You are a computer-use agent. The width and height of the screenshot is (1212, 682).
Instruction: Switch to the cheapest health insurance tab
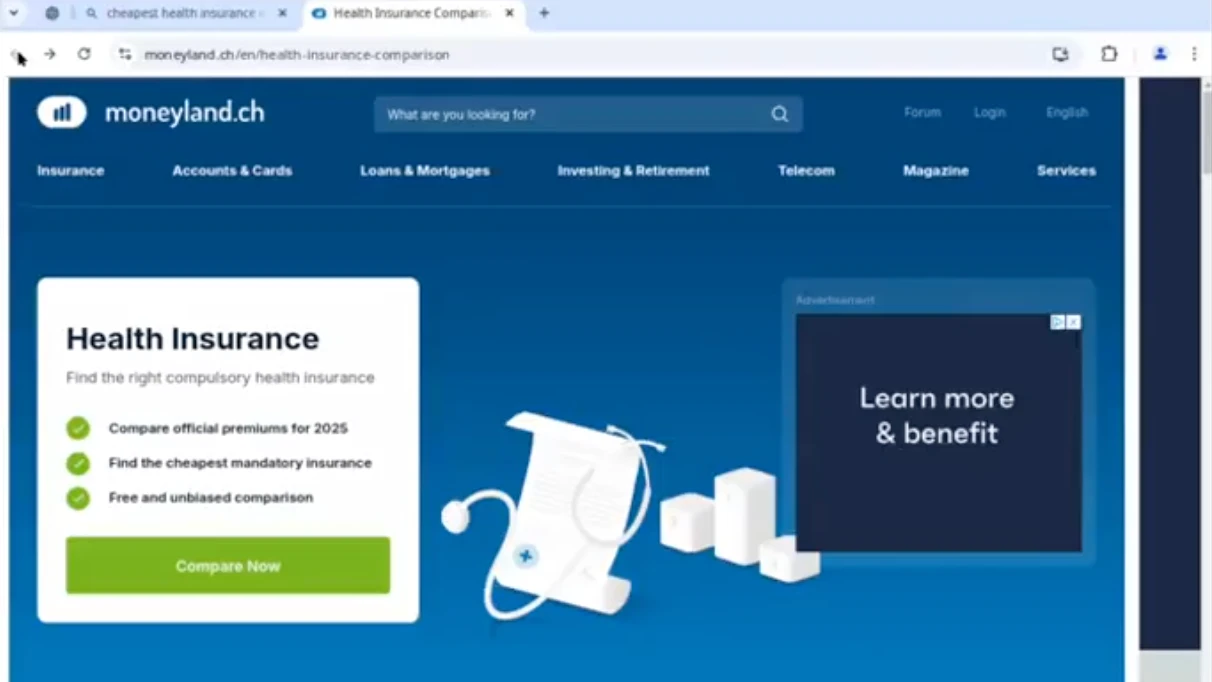pyautogui.click(x=186, y=13)
